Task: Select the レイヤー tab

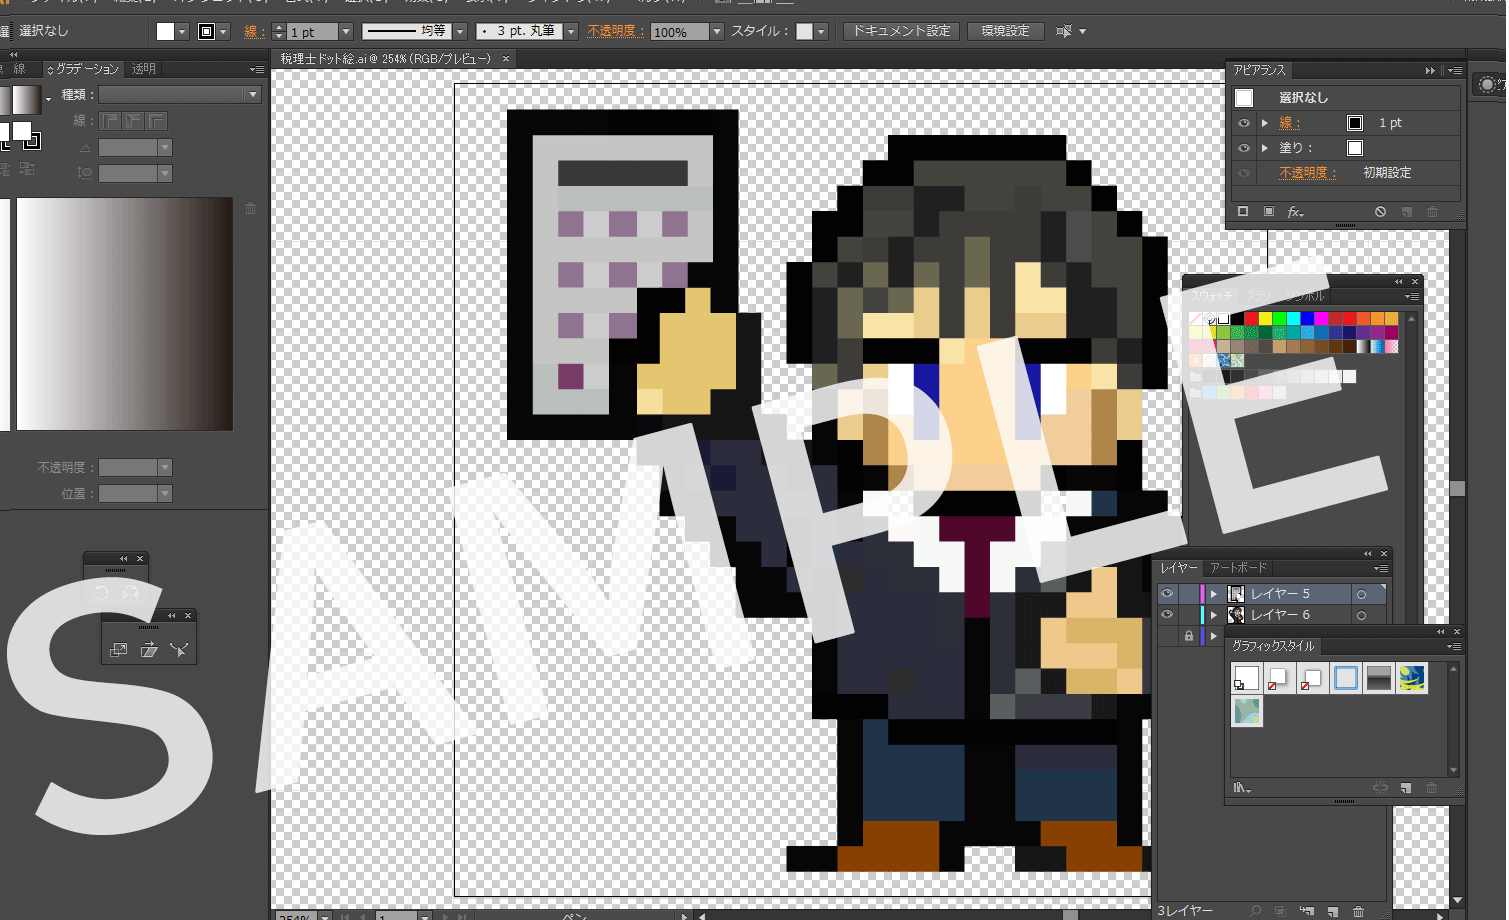Action: pyautogui.click(x=1179, y=568)
